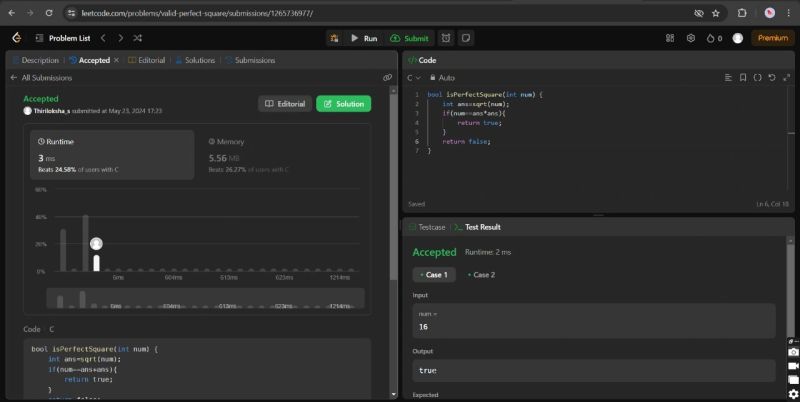Select Case 1 result
The height and width of the screenshot is (402, 800).
[x=434, y=275]
